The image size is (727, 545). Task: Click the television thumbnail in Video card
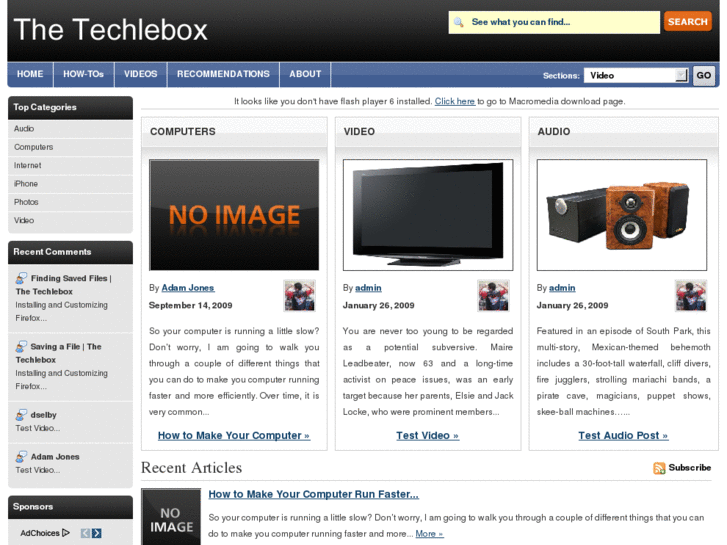pos(428,215)
